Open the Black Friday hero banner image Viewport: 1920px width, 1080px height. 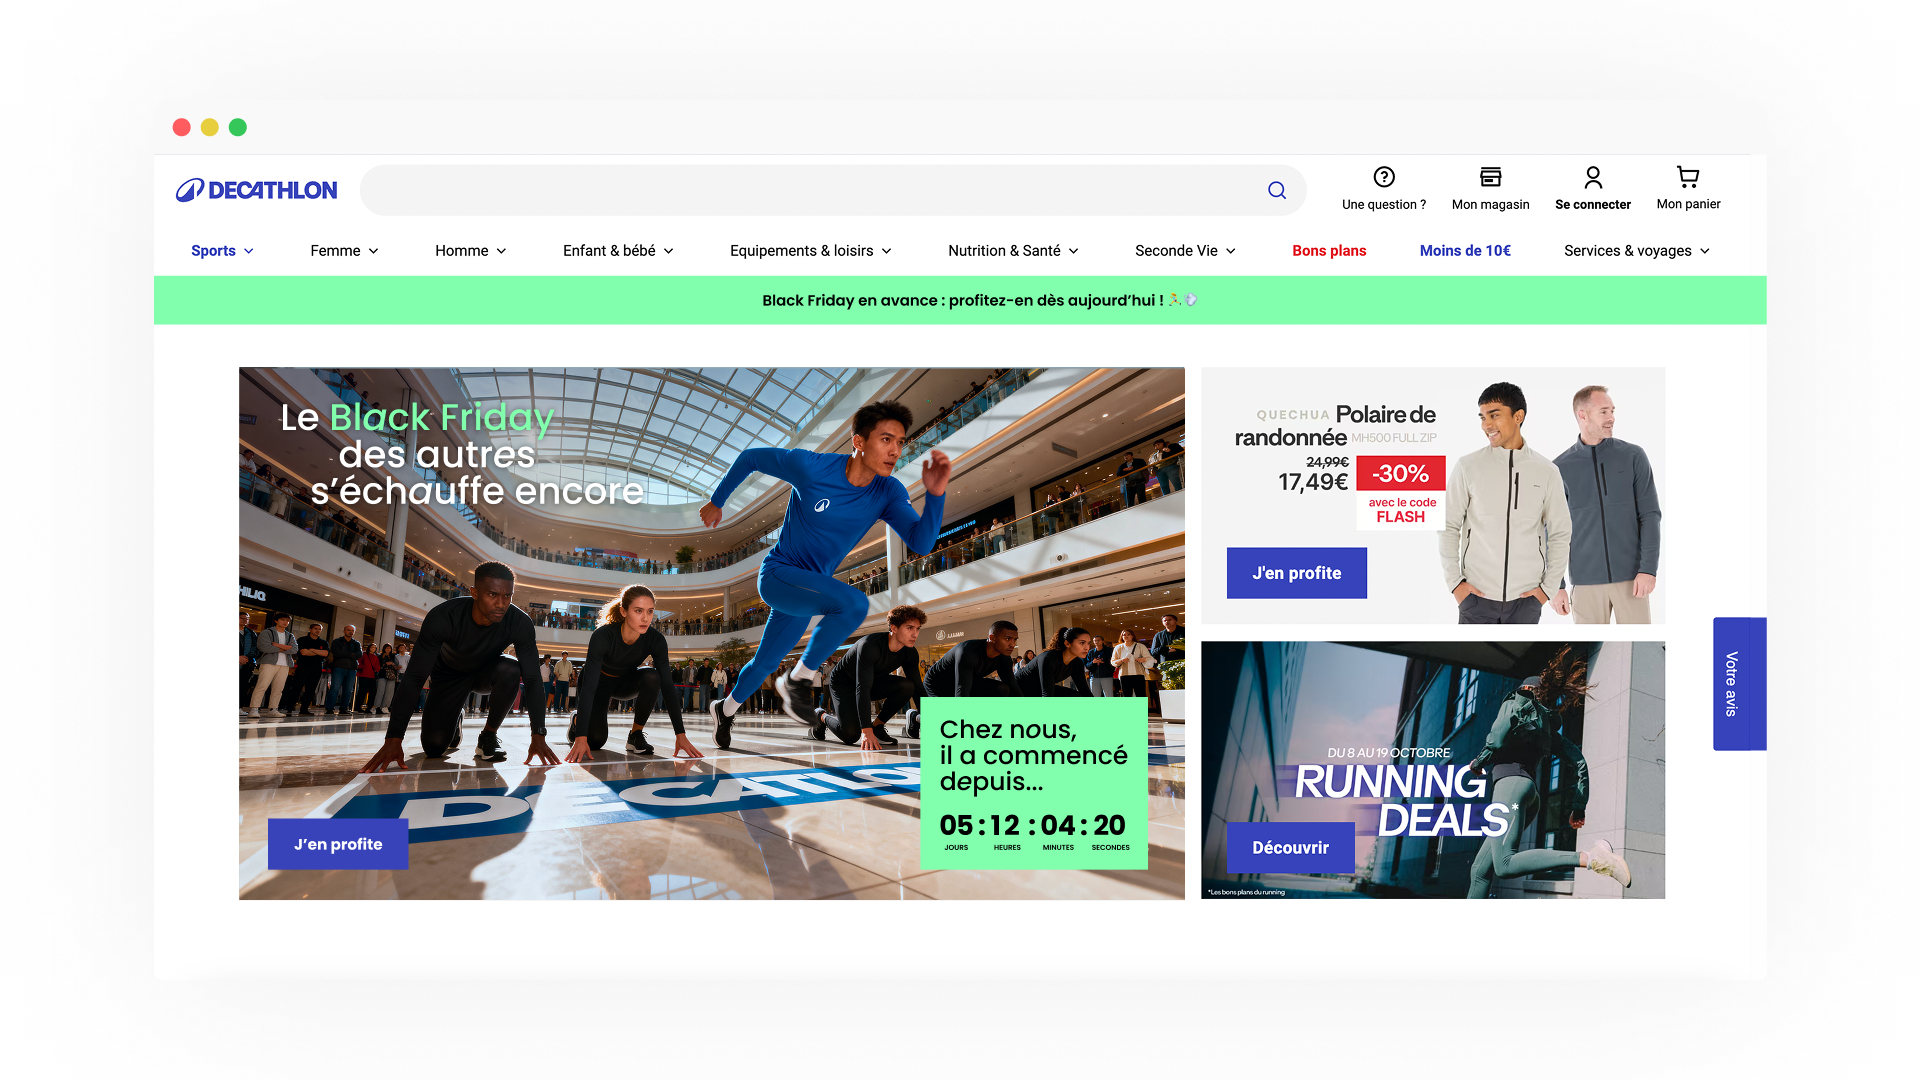click(x=712, y=633)
